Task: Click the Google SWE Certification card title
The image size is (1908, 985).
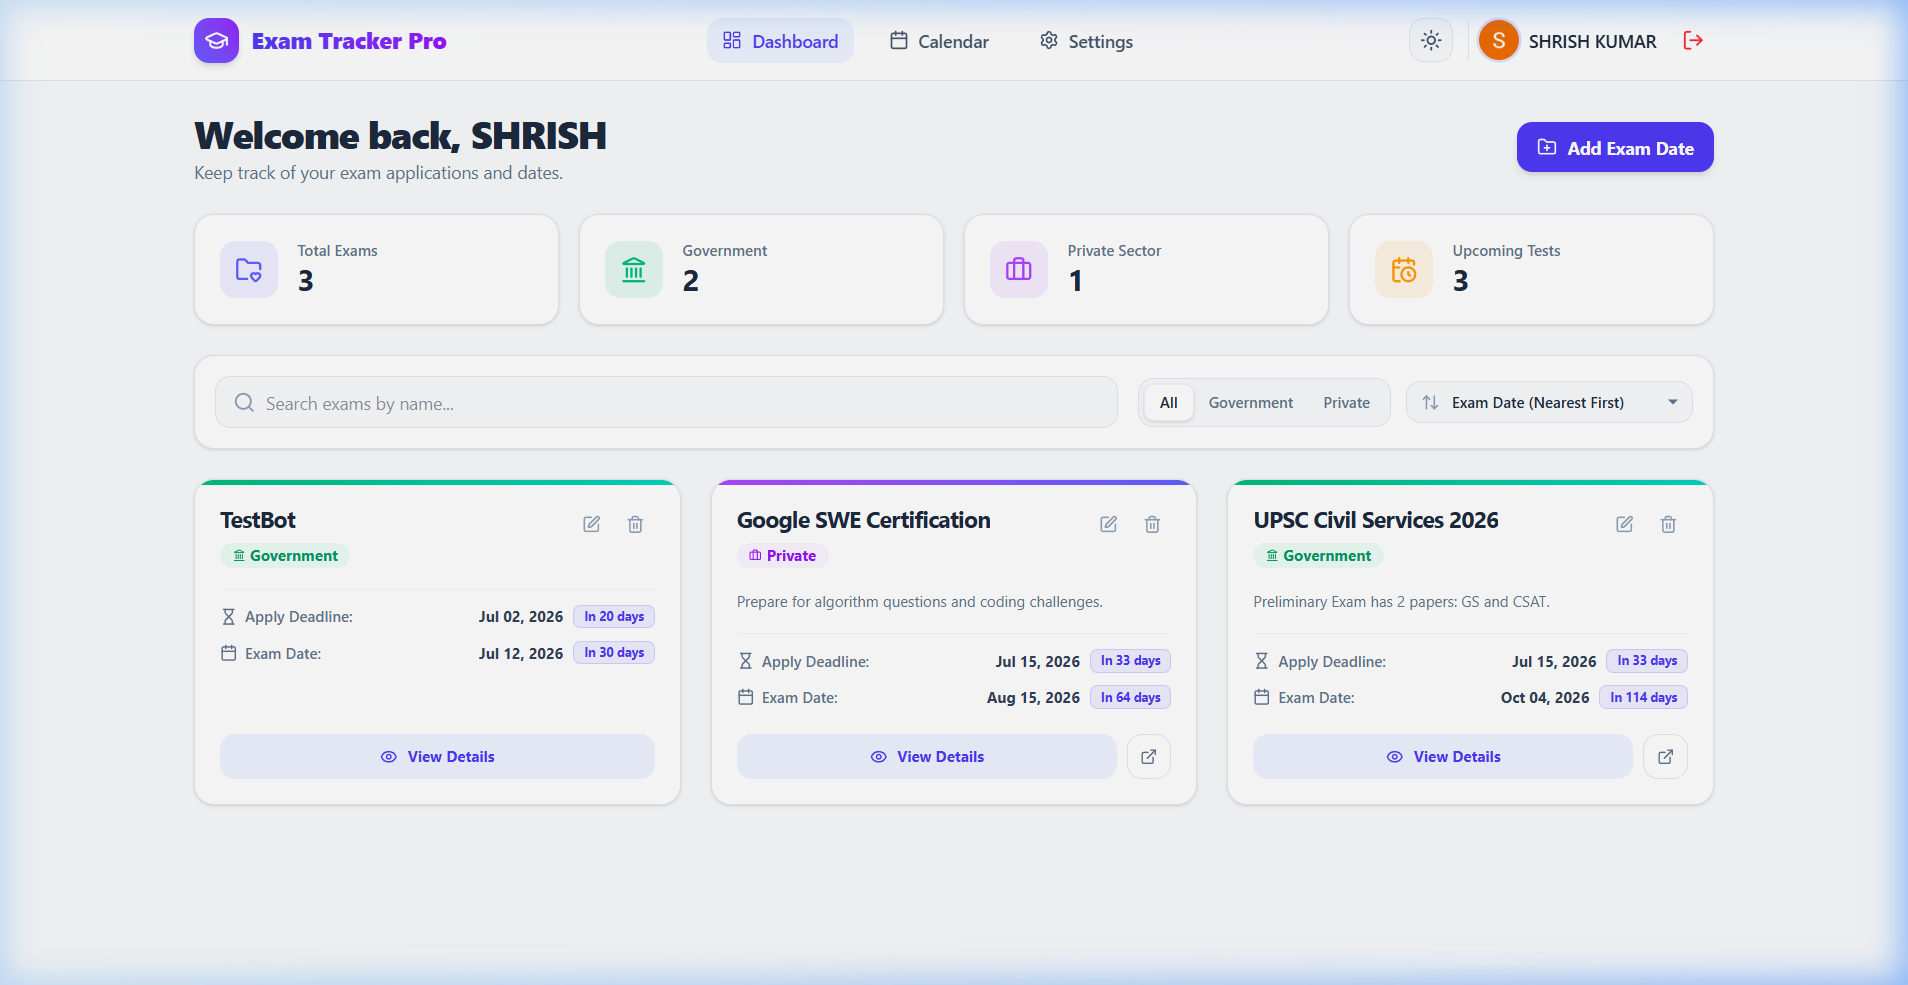Action: point(864,520)
